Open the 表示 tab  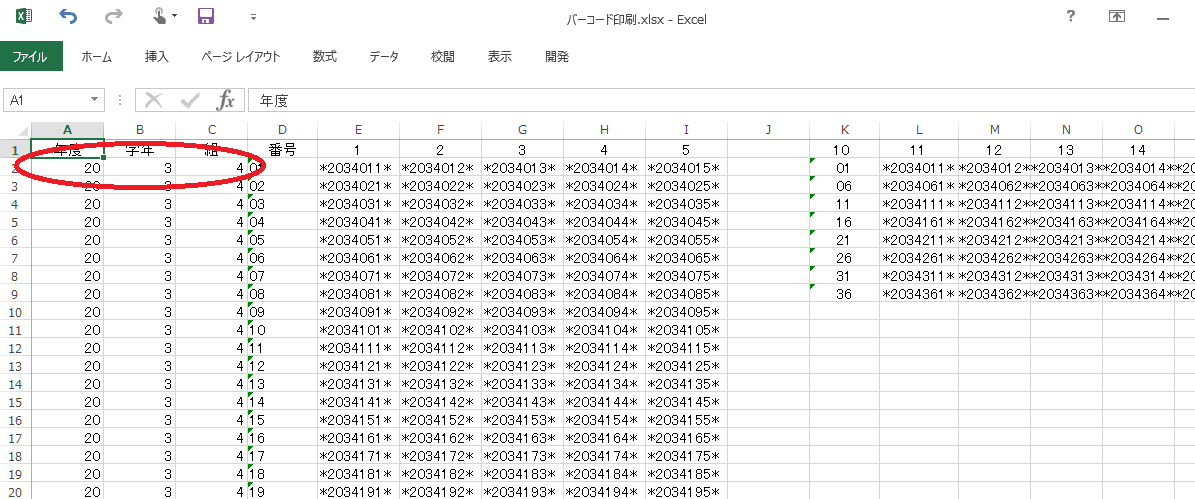point(500,56)
